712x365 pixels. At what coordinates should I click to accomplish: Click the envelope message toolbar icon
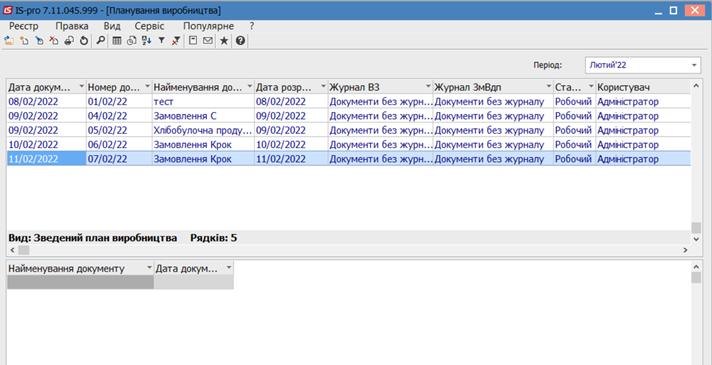(208, 41)
